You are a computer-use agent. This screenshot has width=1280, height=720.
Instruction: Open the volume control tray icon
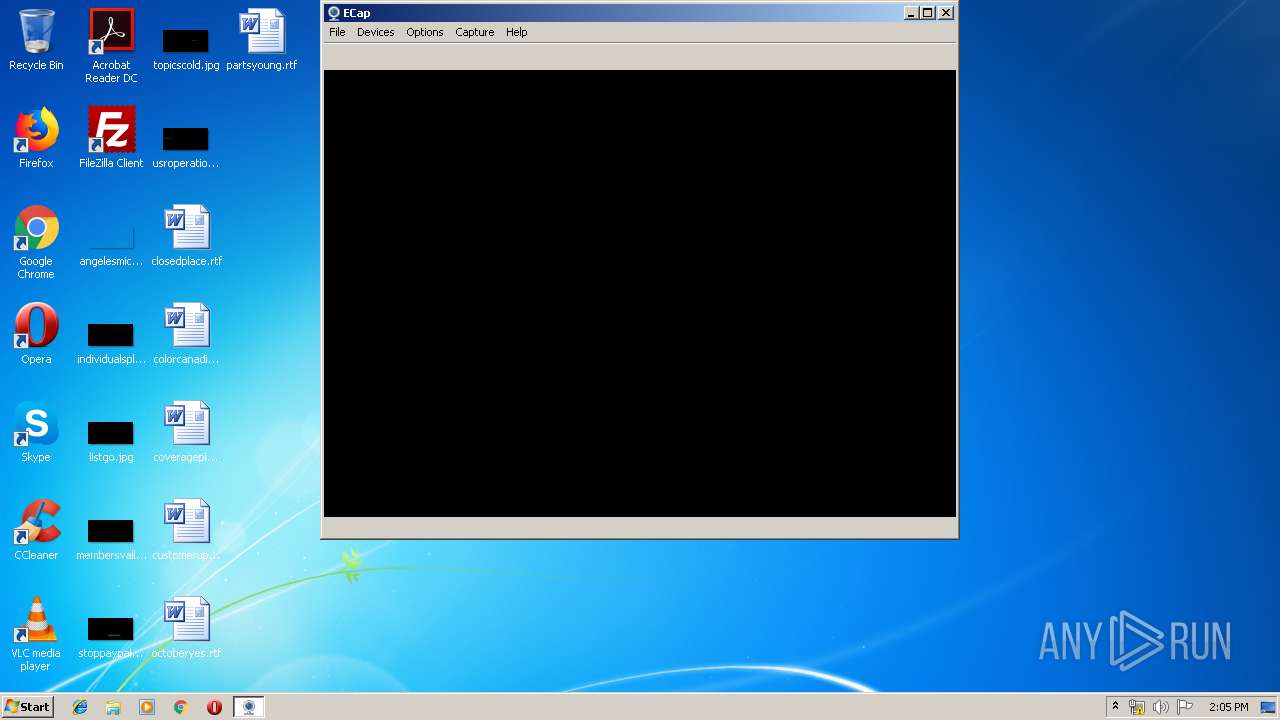tap(1160, 707)
